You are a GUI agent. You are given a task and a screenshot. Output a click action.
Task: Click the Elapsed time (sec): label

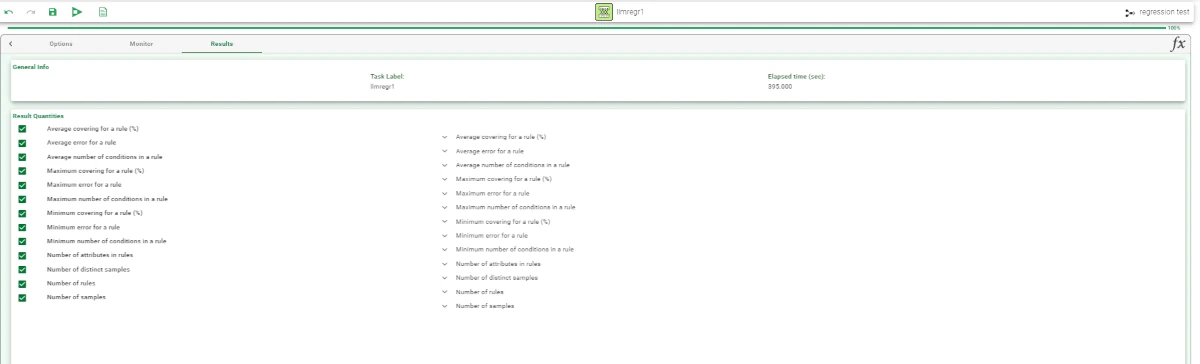tap(797, 76)
